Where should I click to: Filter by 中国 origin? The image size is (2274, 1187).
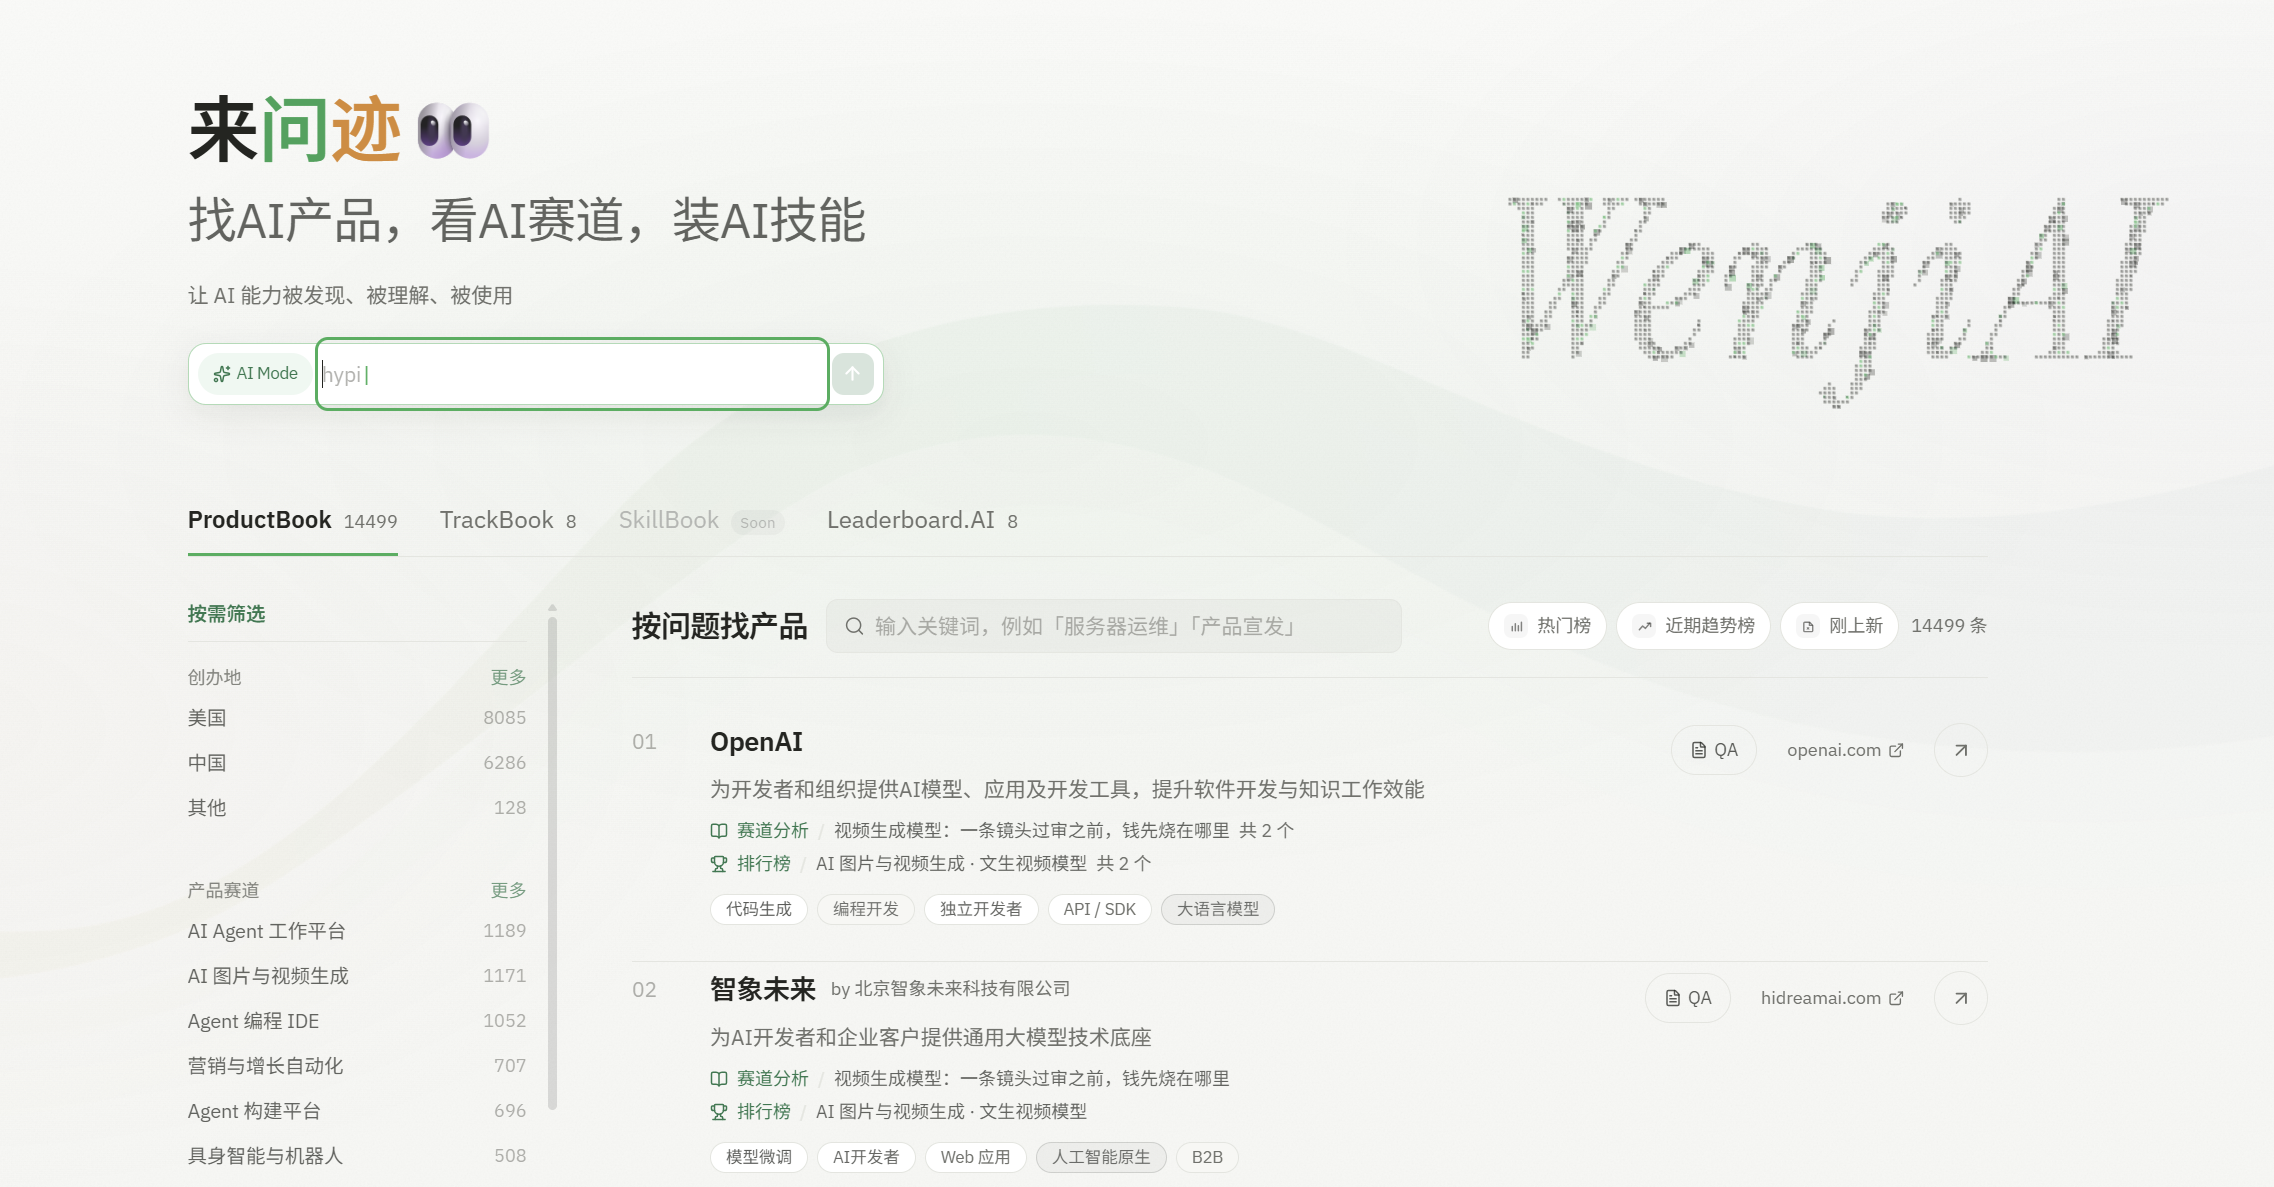point(357,763)
